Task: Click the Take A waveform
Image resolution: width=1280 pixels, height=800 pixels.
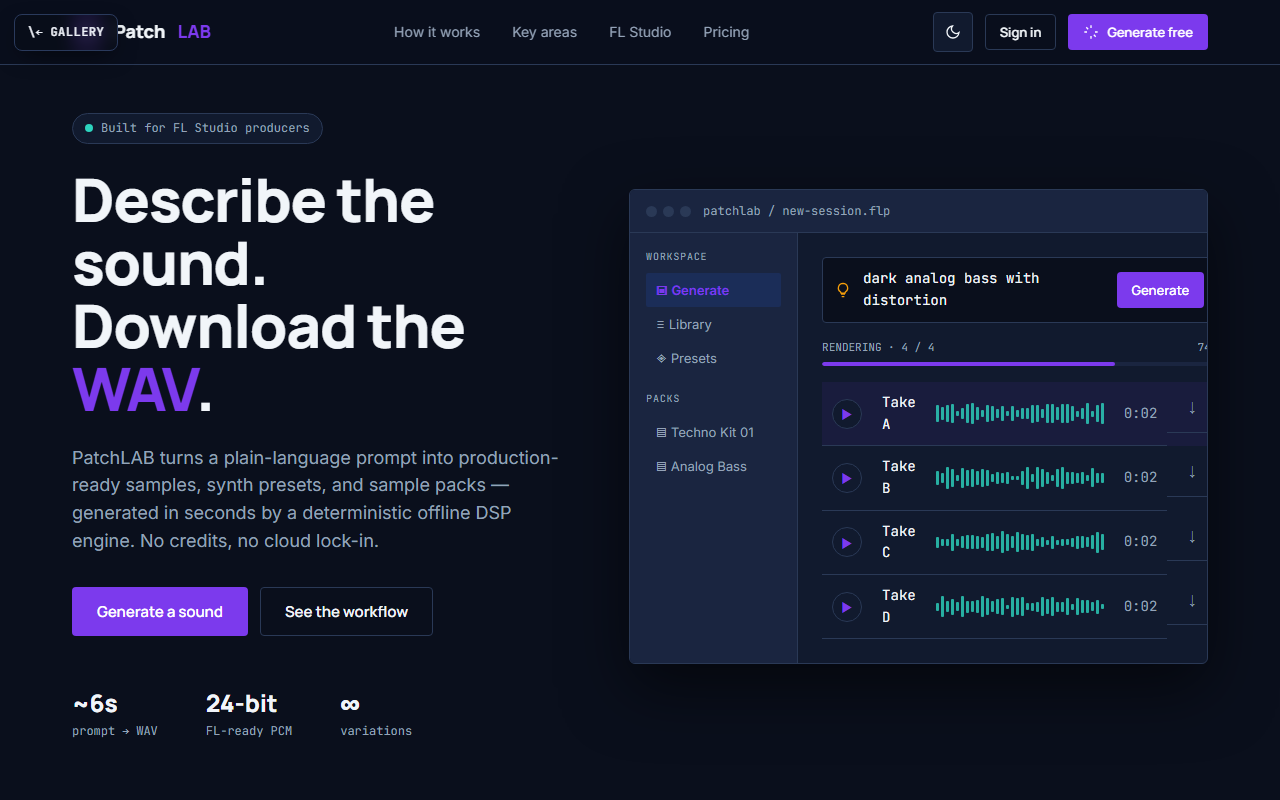Action: coord(1020,413)
